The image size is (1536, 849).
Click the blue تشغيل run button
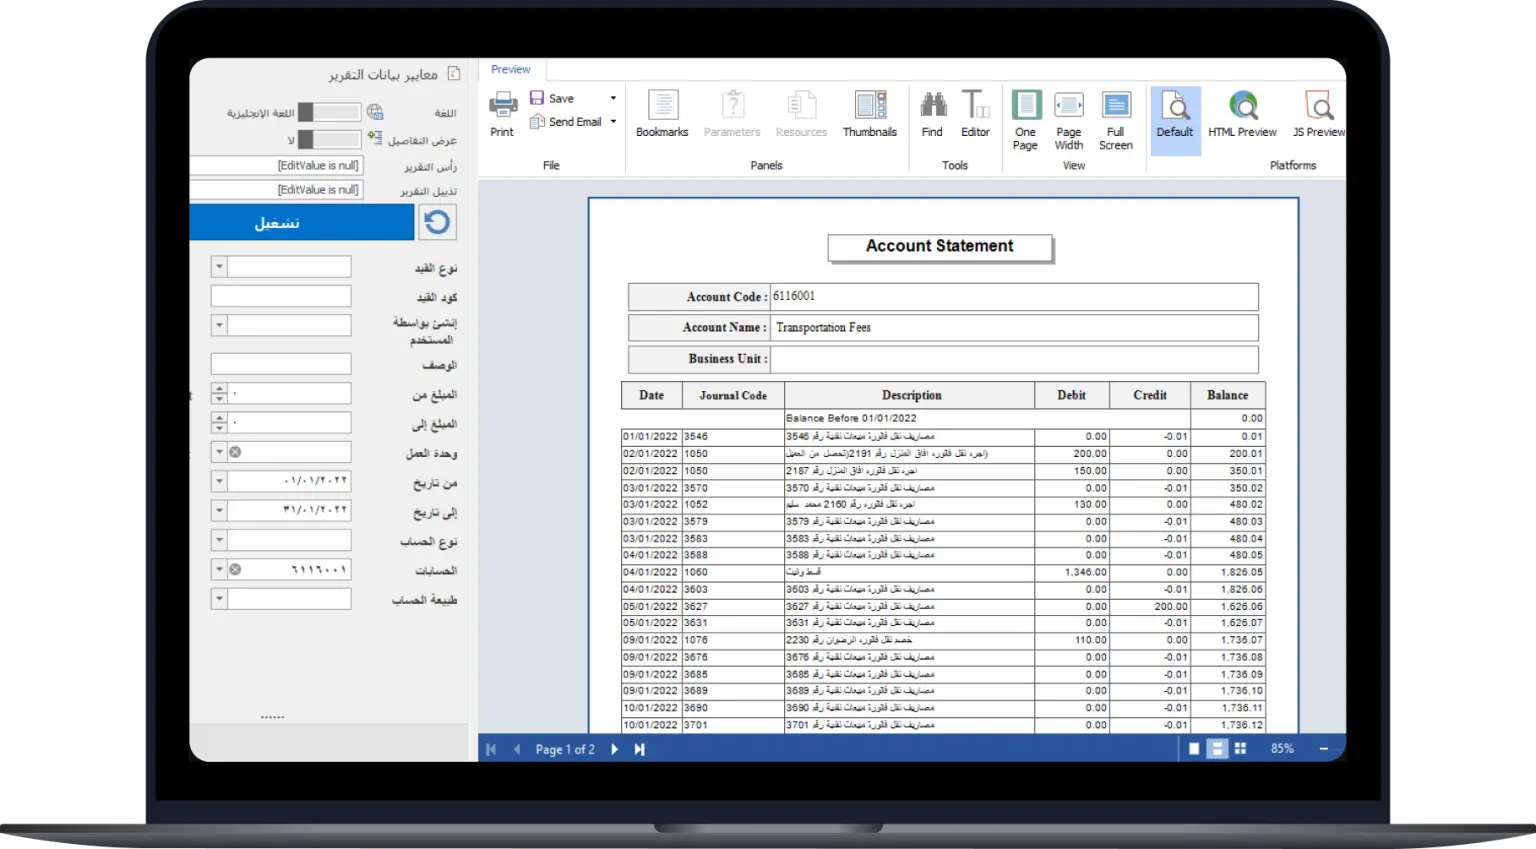(x=301, y=221)
